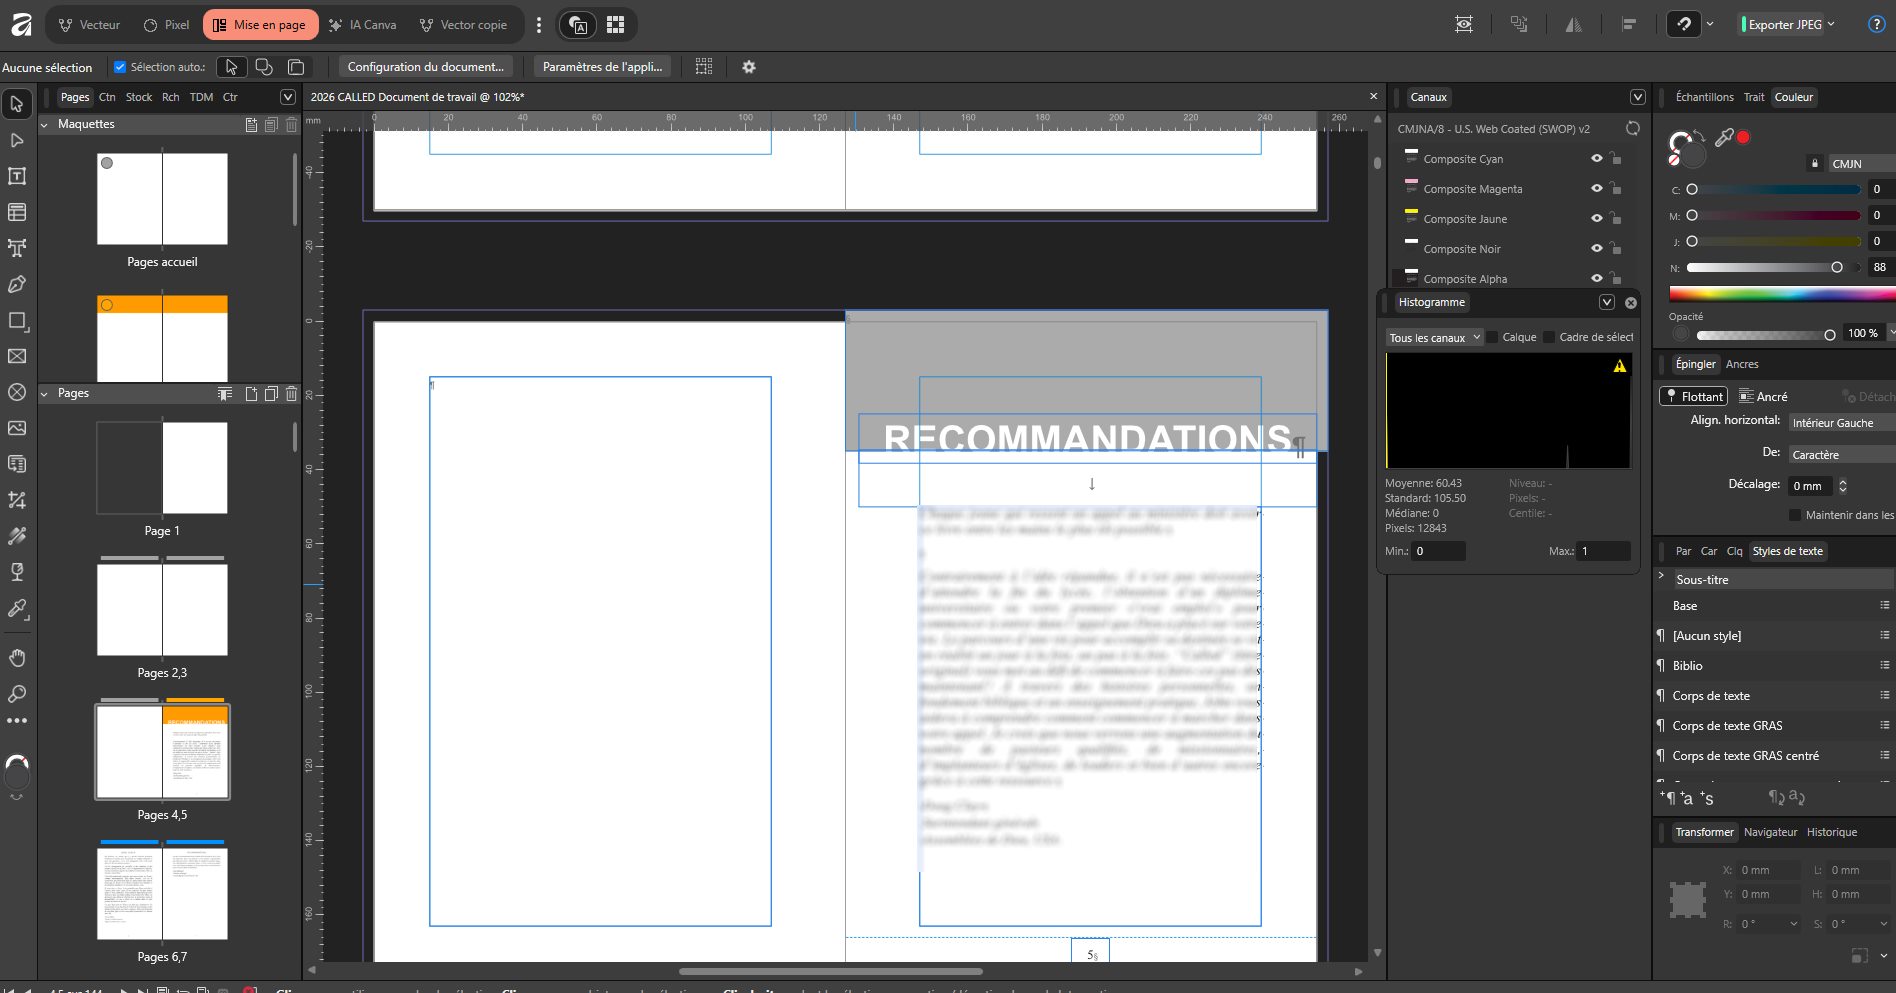The width and height of the screenshot is (1896, 993).
Task: Open the Exporter JPEG dropdown arrow
Action: [x=1831, y=24]
